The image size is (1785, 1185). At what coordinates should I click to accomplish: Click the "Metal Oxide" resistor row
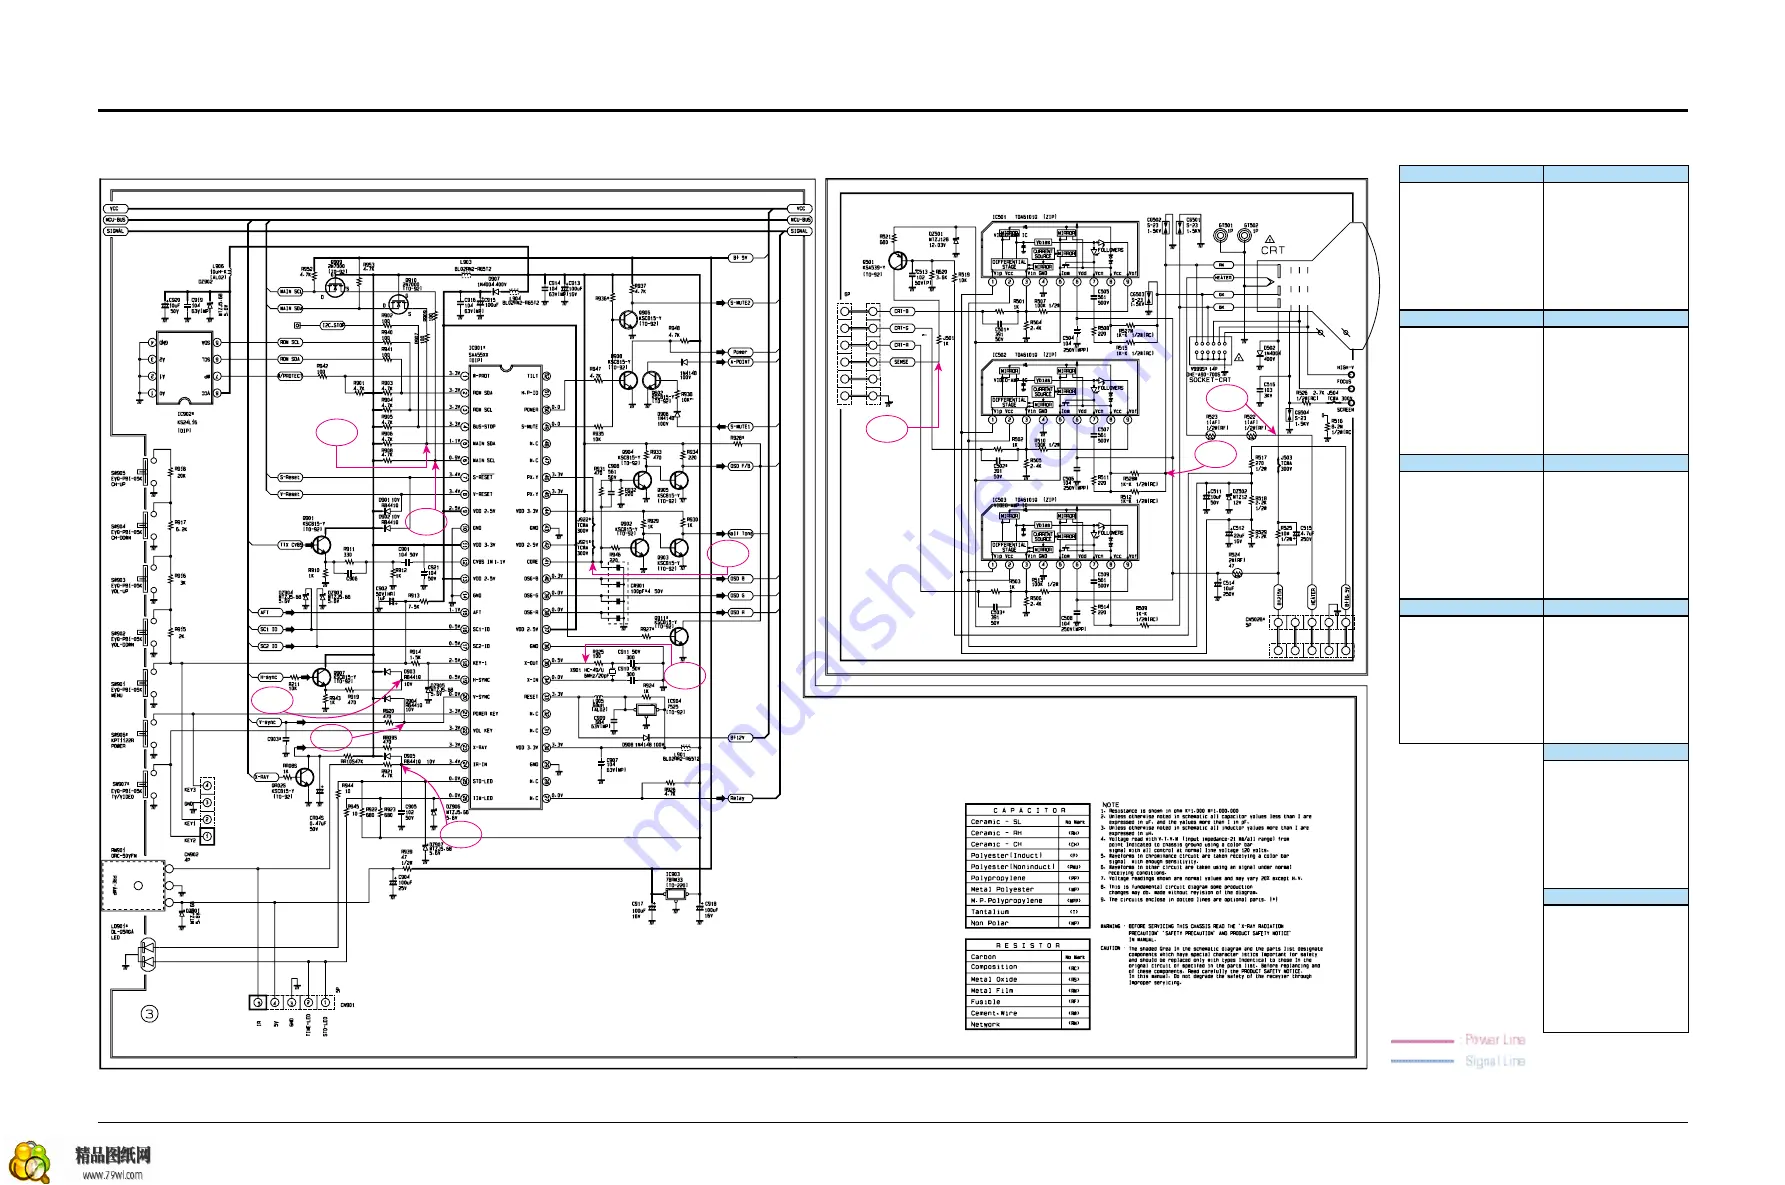(x=1027, y=979)
